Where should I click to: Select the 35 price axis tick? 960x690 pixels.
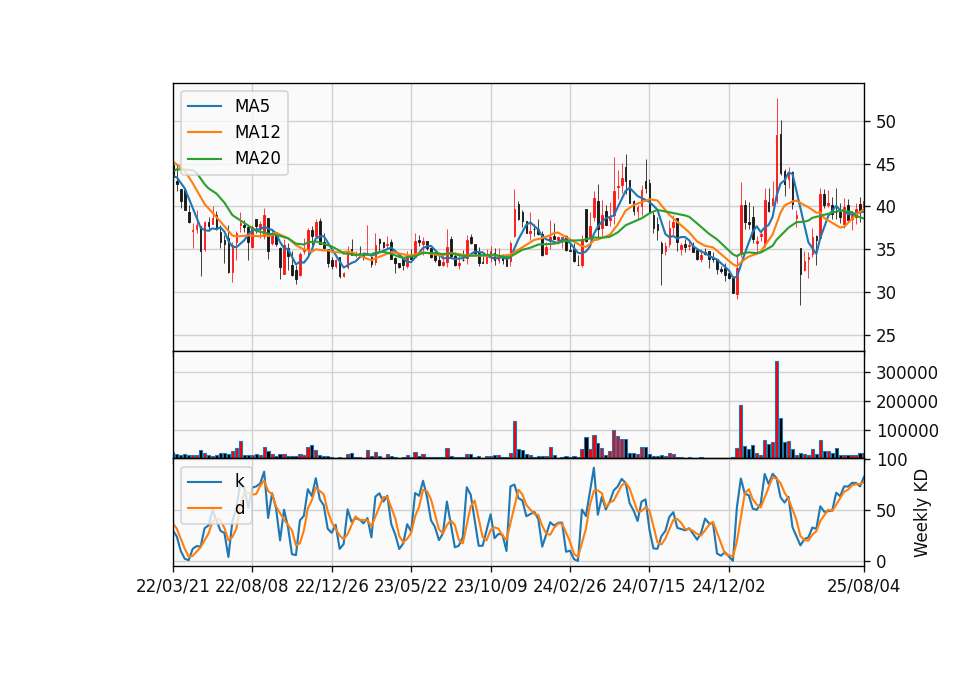pyautogui.click(x=885, y=250)
